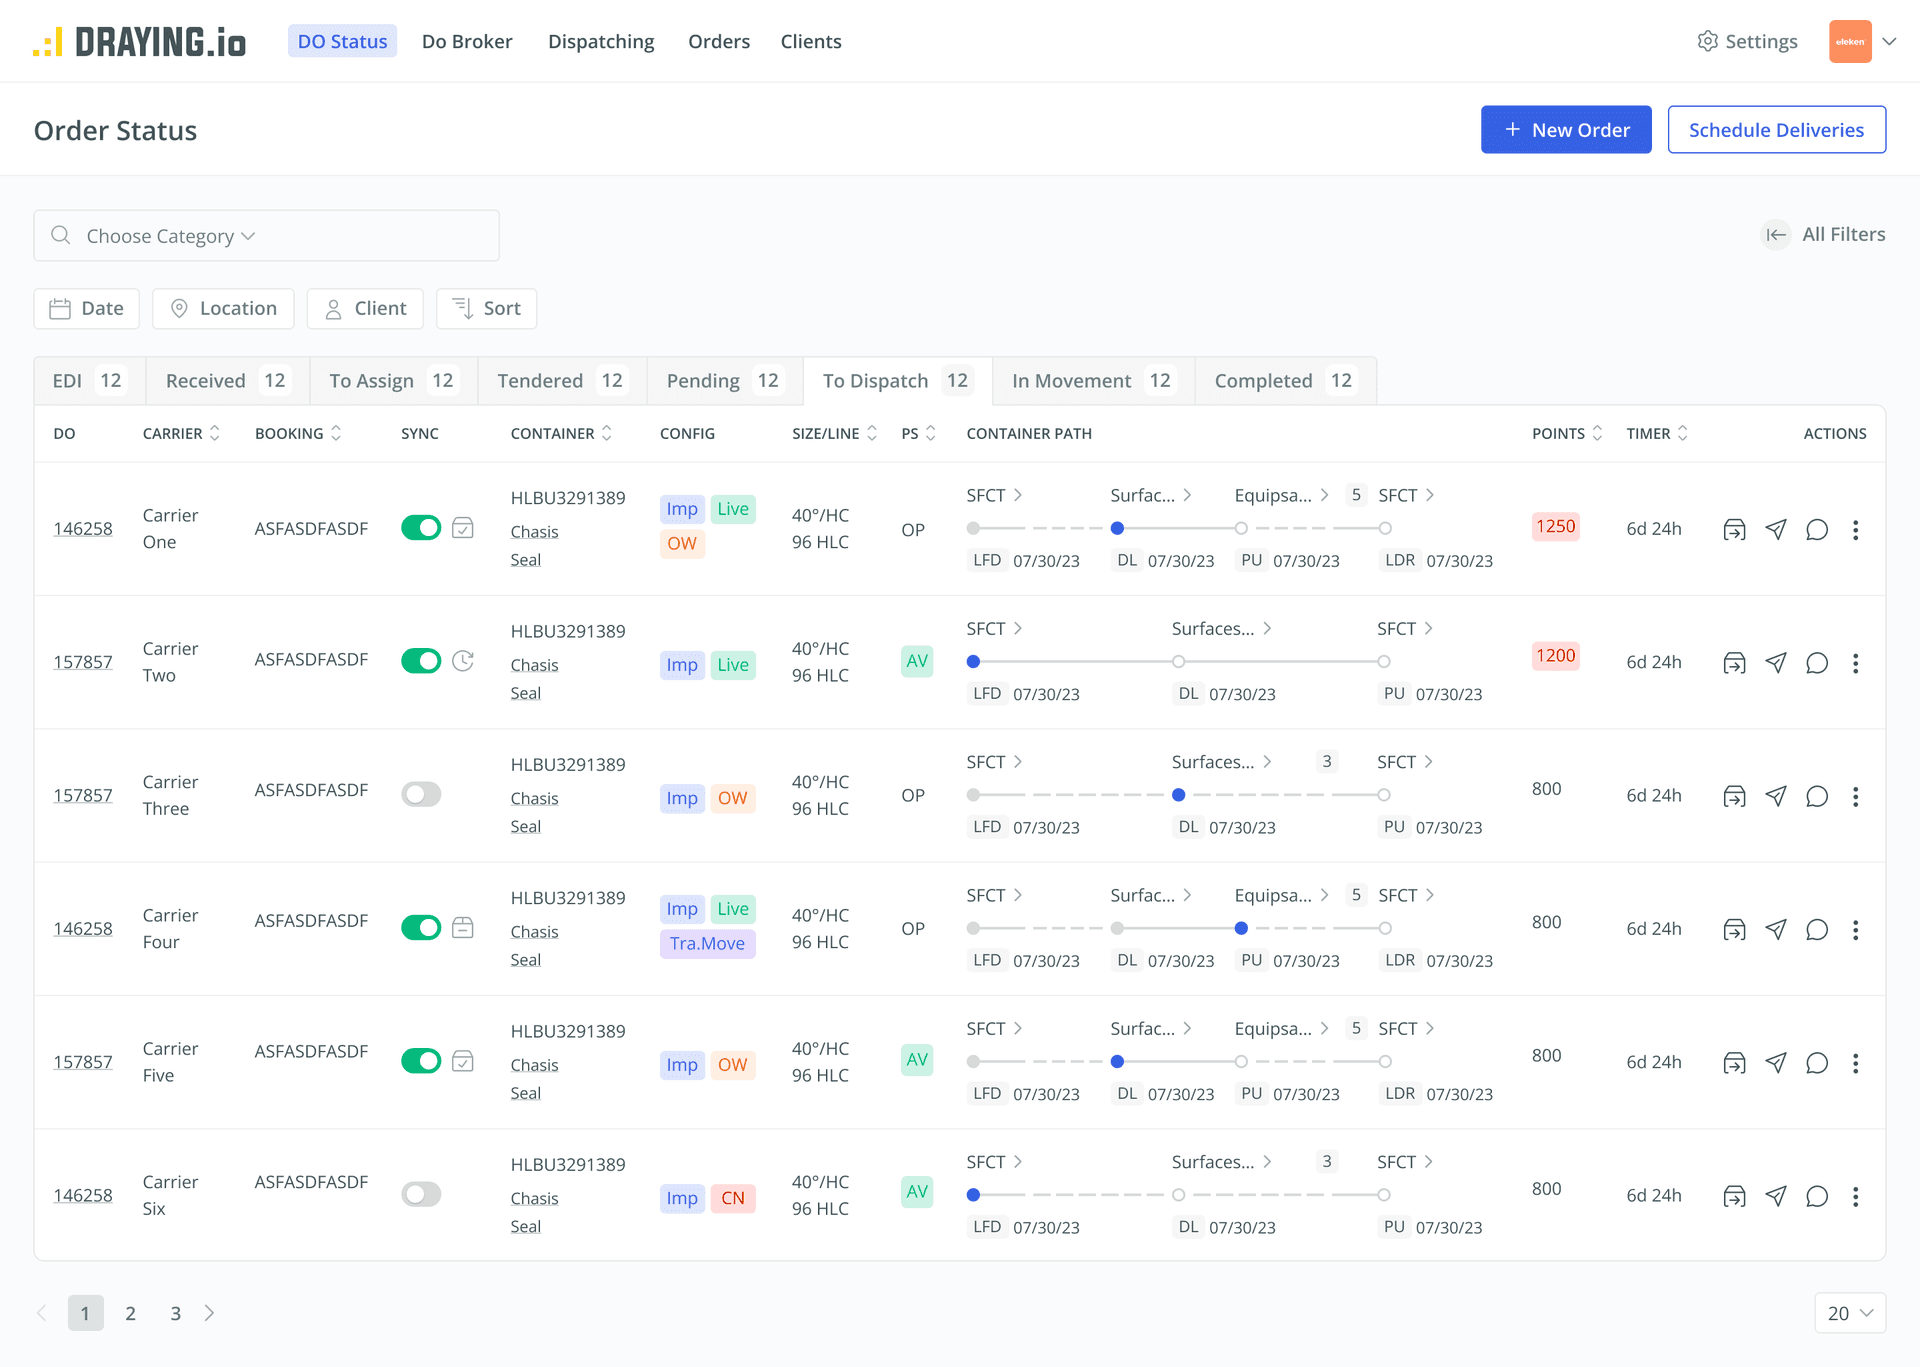Viewport: 1920px width, 1367px height.
Task: Open the Choose Category dropdown
Action: (170, 236)
